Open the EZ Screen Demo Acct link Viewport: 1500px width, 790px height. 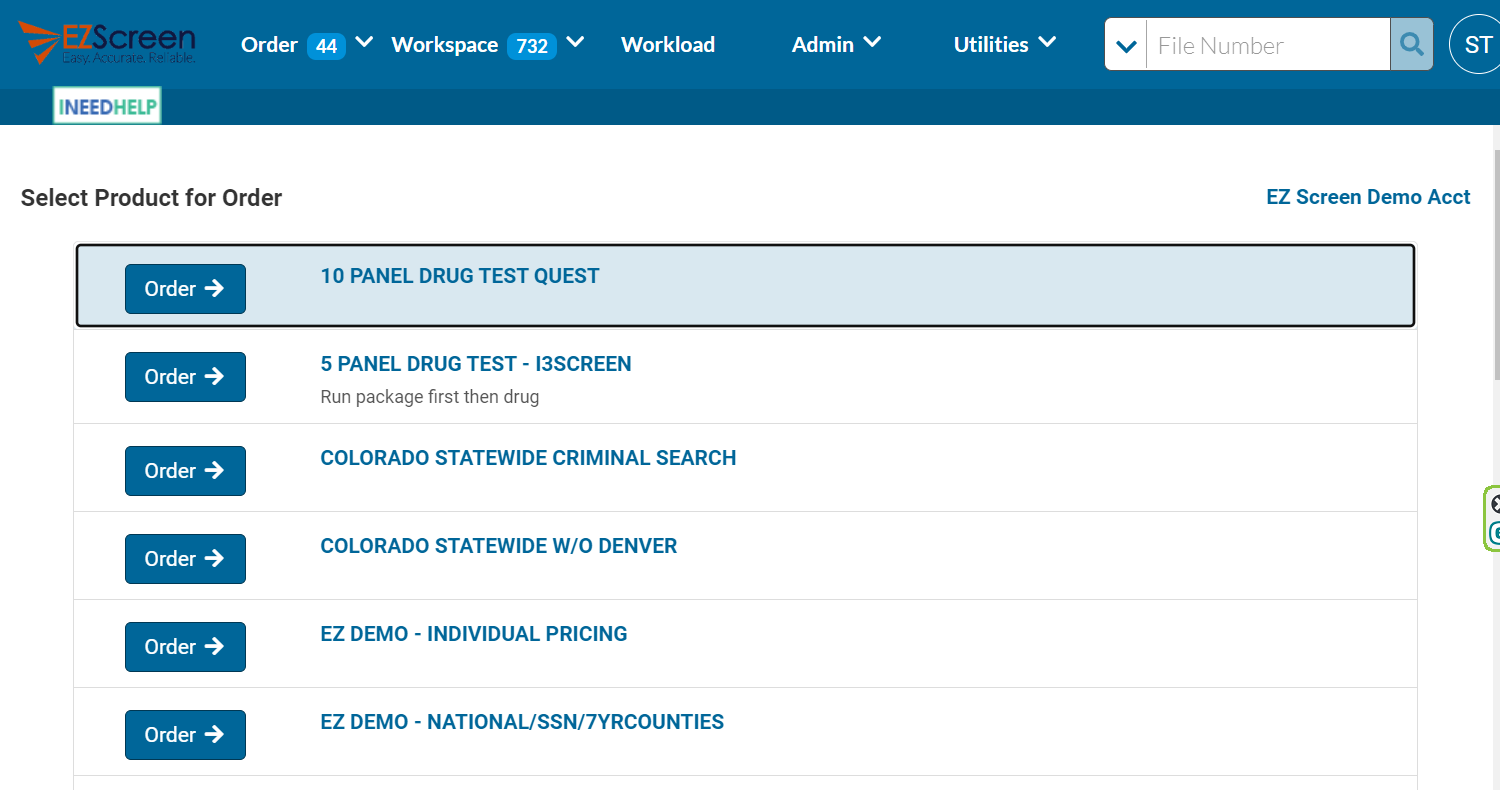click(x=1368, y=197)
